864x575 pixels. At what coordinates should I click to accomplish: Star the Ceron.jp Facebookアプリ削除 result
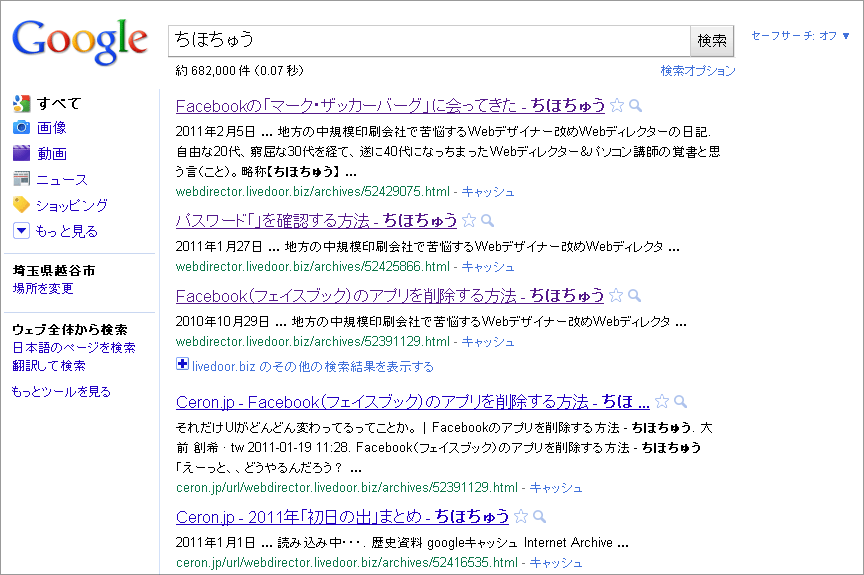(x=662, y=402)
